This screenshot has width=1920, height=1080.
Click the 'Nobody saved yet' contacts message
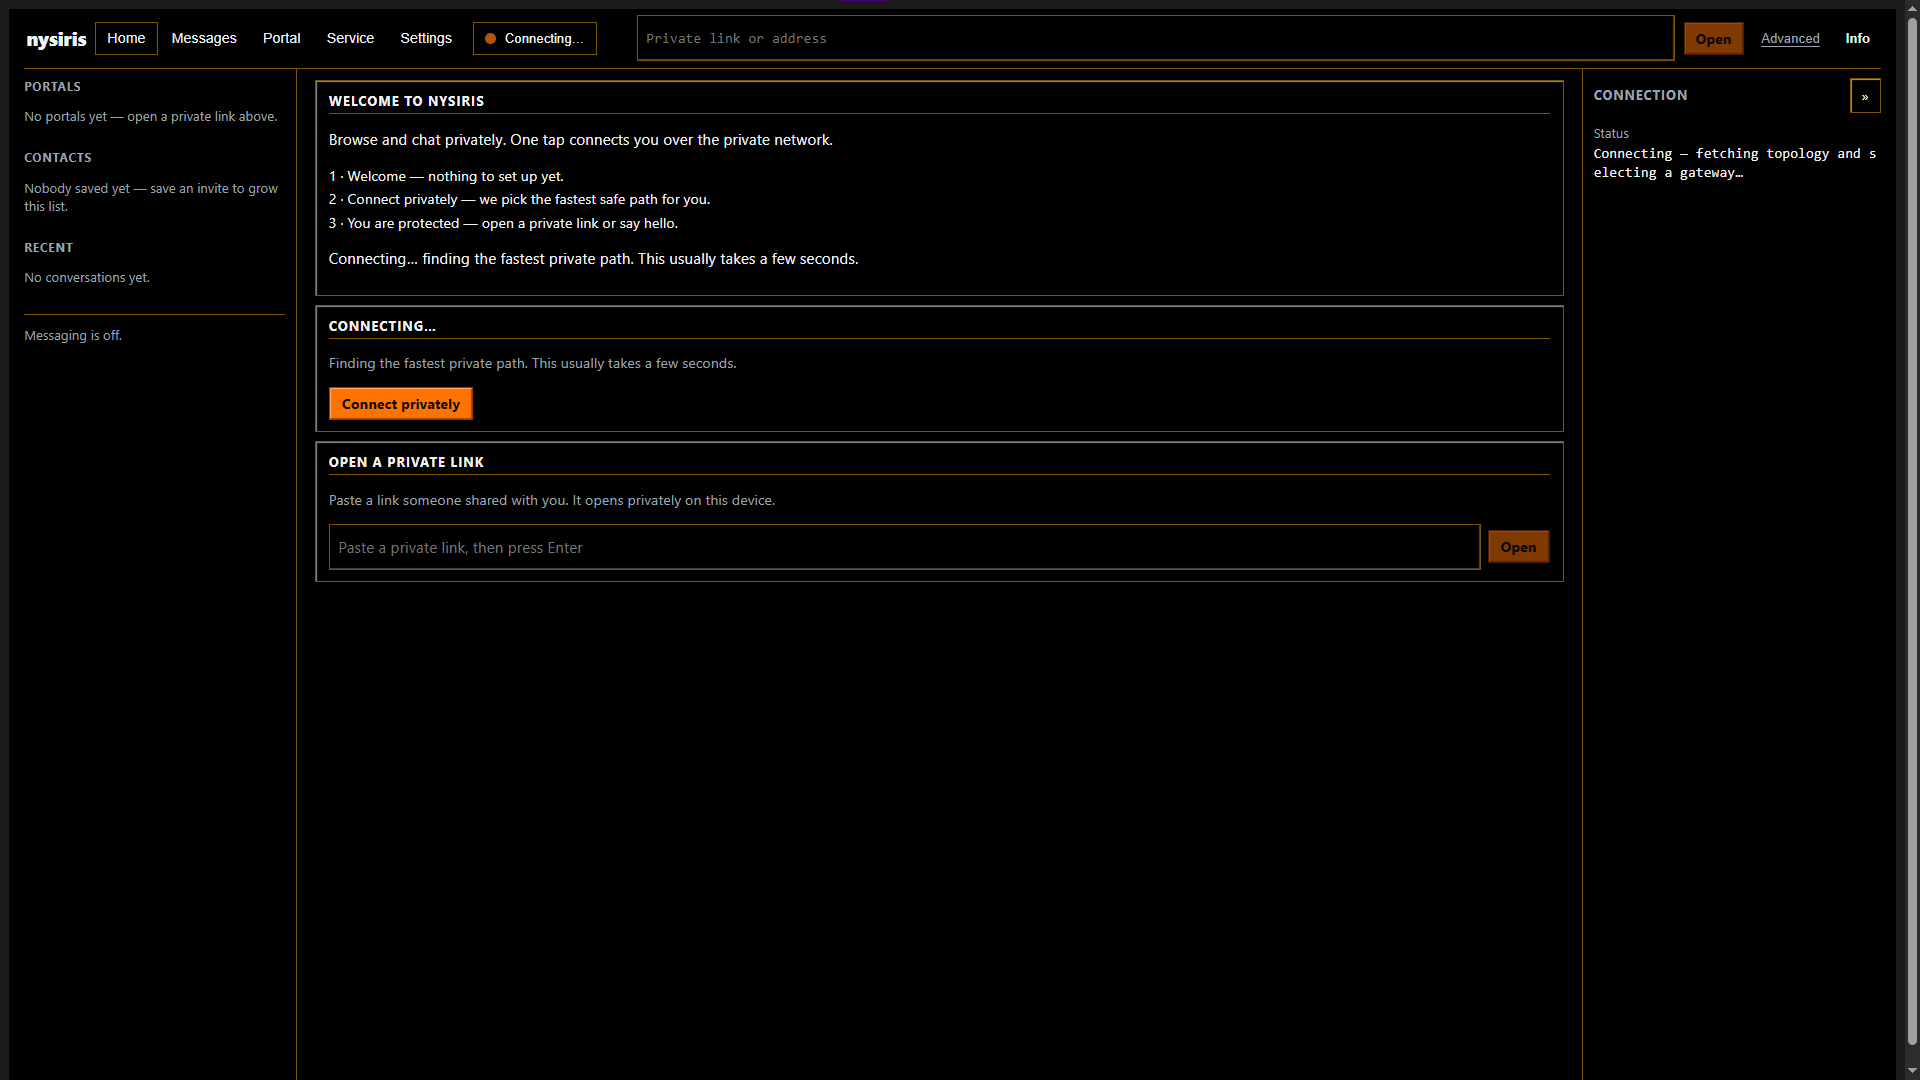(x=151, y=197)
